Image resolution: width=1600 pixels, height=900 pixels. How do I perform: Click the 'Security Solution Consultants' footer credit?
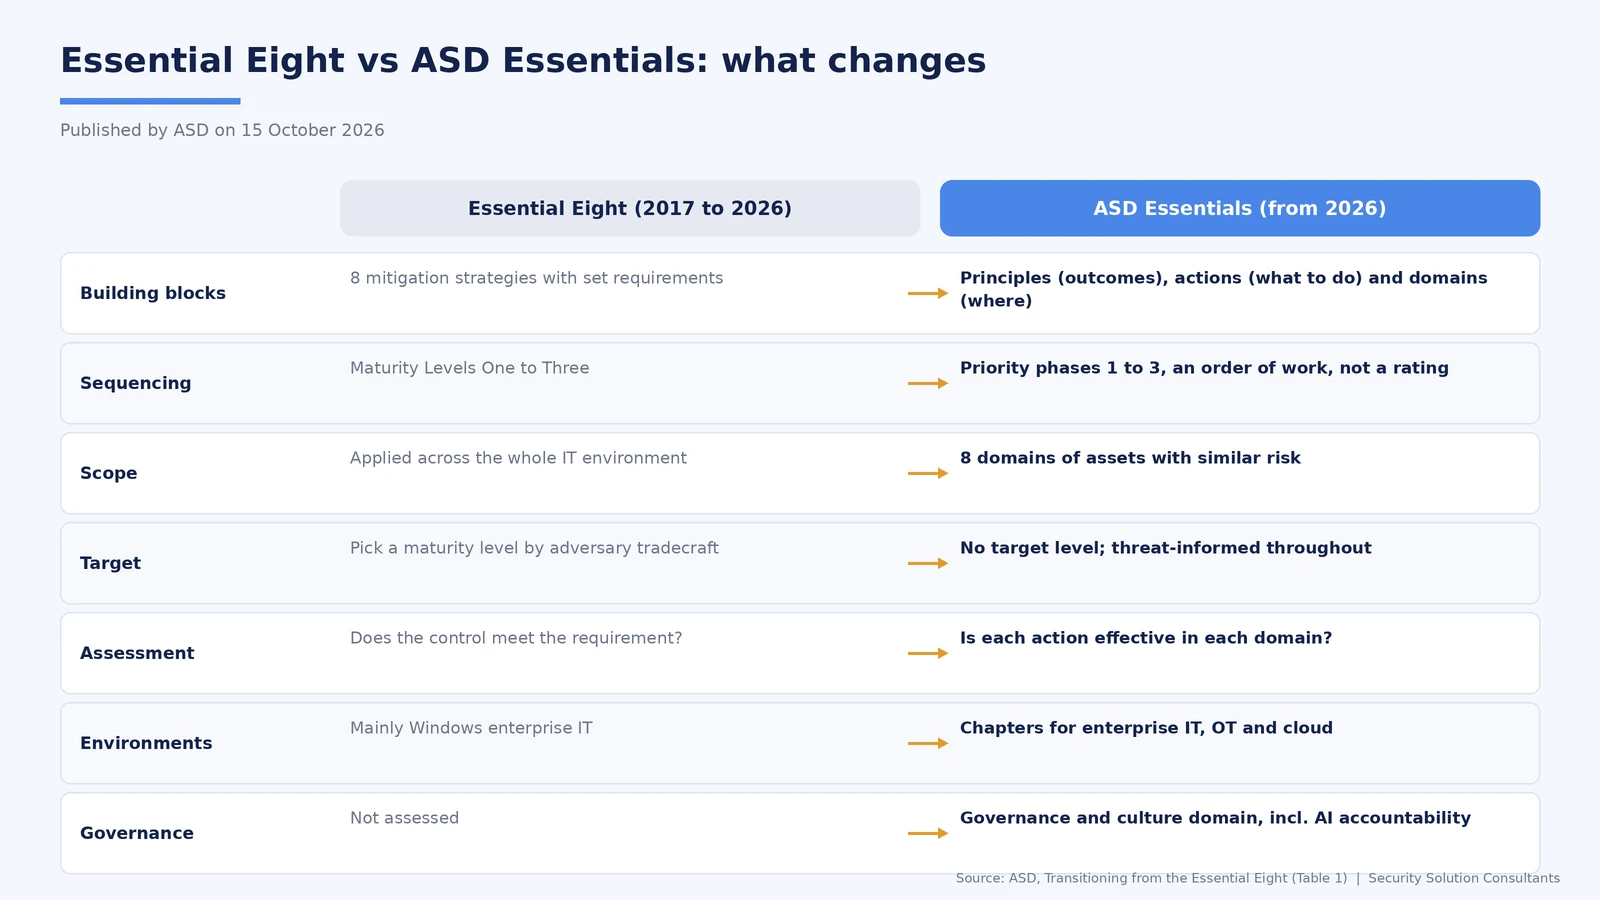click(1464, 878)
